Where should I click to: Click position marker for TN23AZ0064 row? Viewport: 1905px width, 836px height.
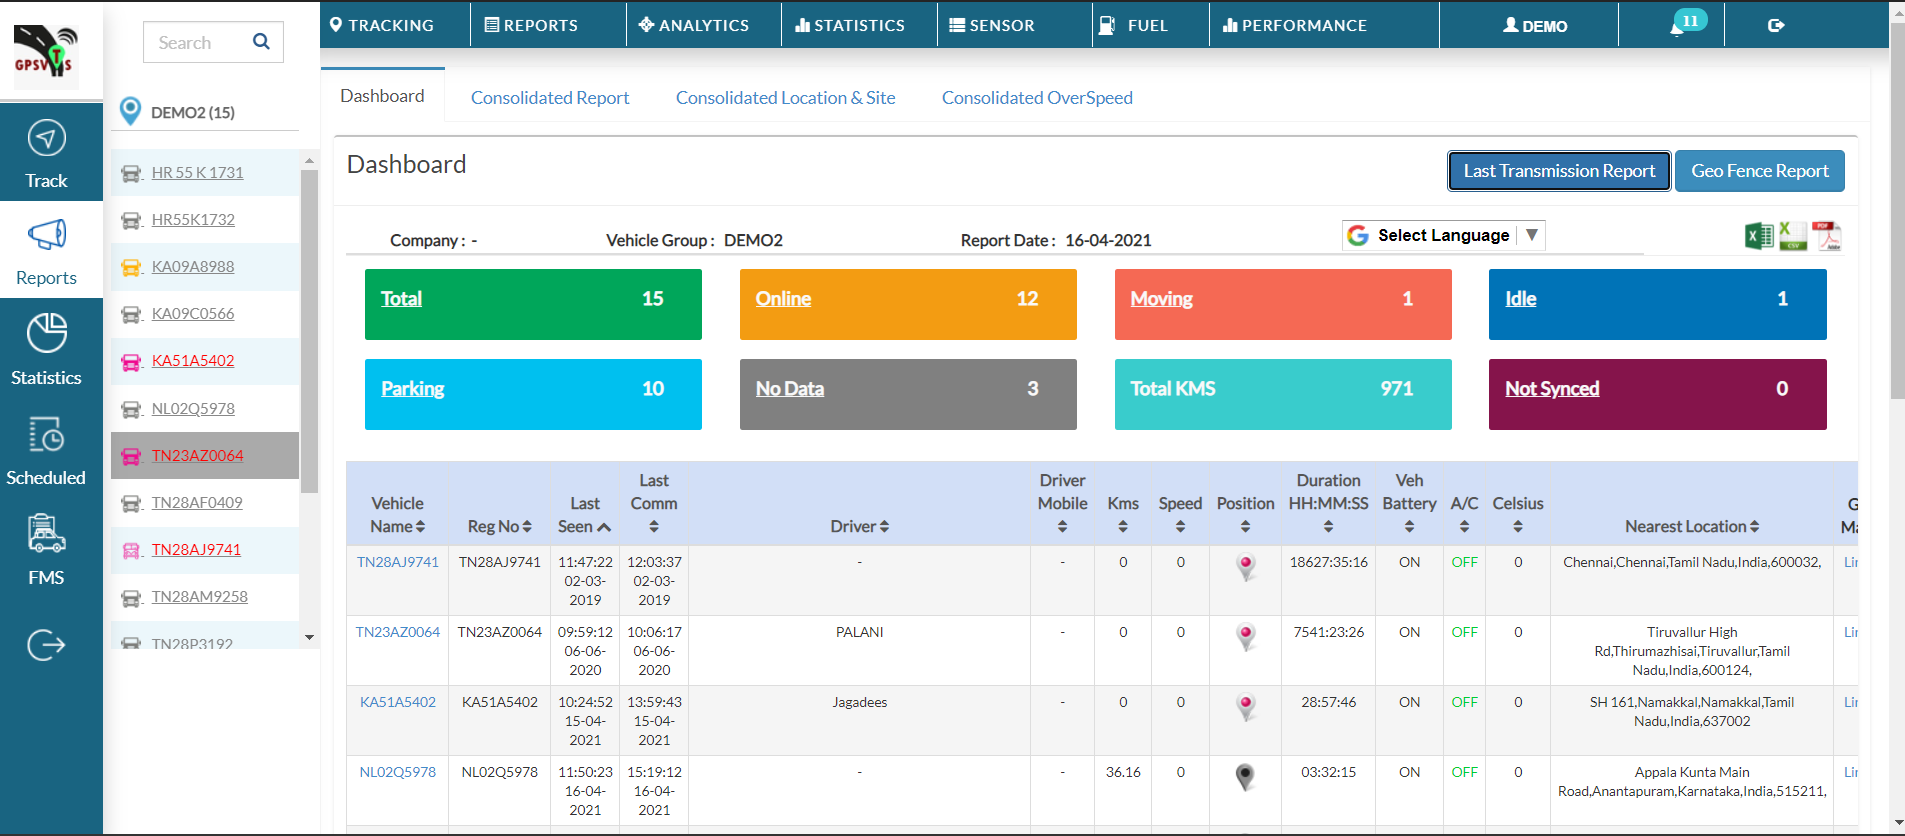pos(1246,637)
